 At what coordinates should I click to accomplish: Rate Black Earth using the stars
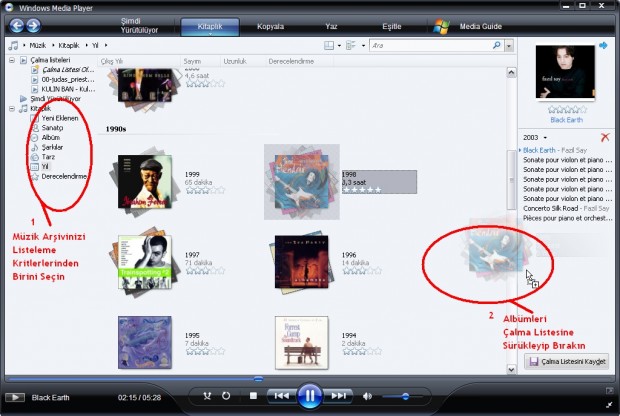pyautogui.click(x=567, y=110)
